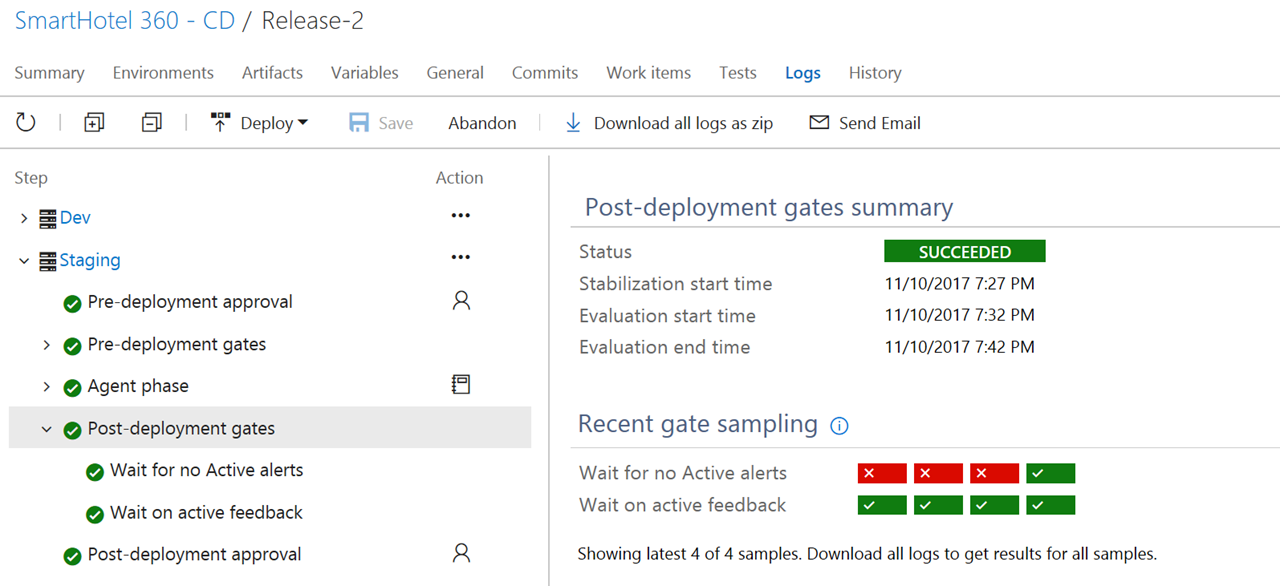This screenshot has height=586, width=1280.
Task: Click fourth green sample for Wait on active feedback
Action: (1050, 505)
